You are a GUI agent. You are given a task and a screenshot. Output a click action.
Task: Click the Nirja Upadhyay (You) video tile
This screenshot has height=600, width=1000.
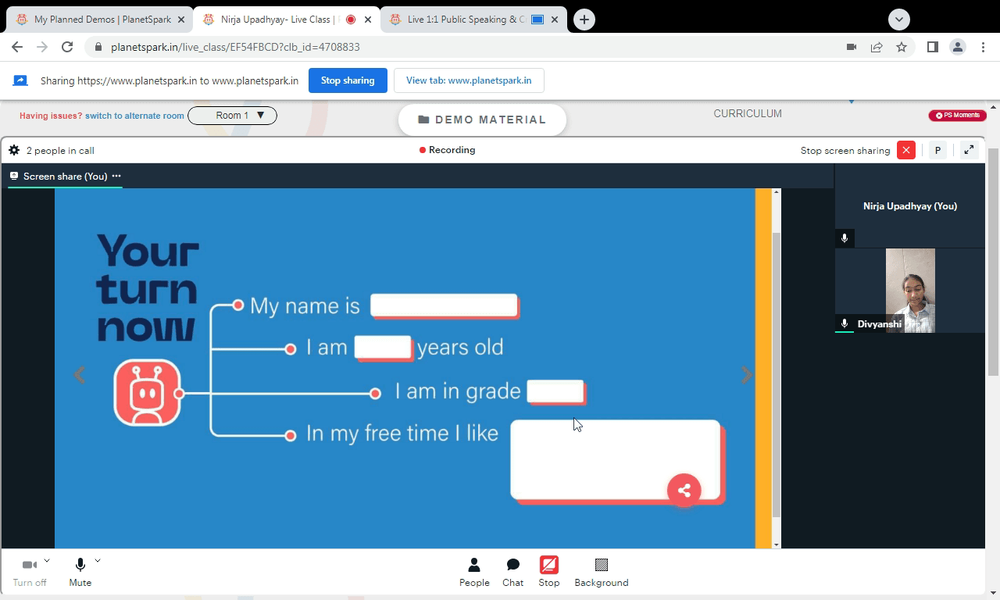pos(909,206)
